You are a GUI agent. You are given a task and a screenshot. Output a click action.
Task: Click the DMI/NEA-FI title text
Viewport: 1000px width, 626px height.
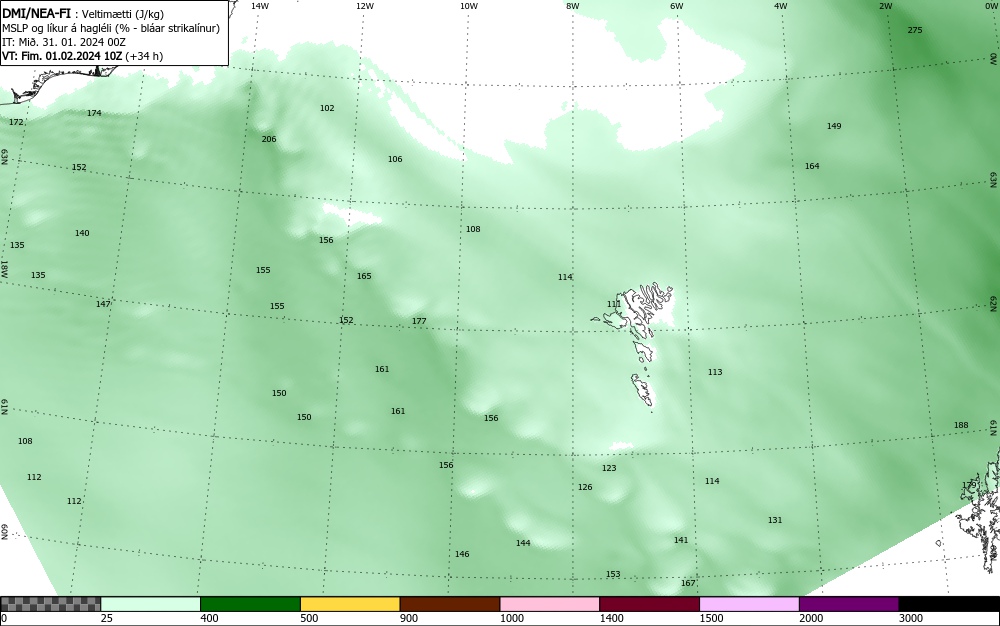[36, 15]
